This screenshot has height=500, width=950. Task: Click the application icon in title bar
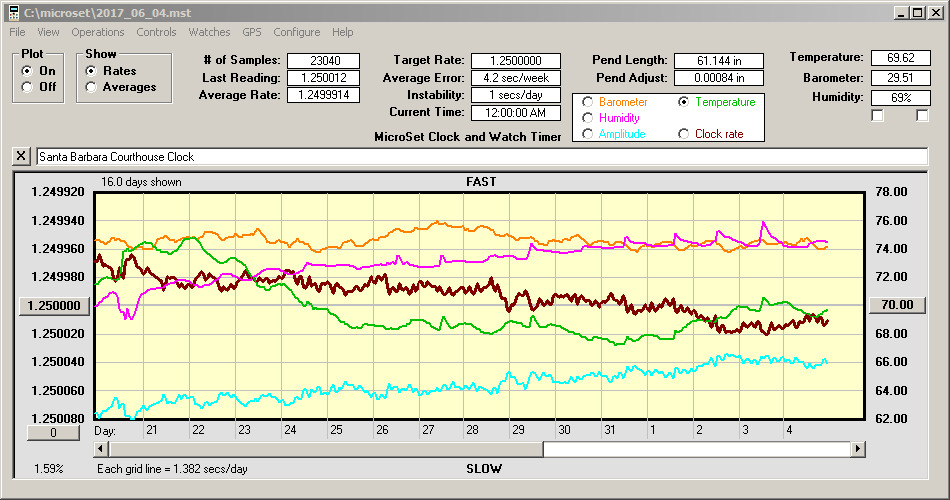pyautogui.click(x=14, y=13)
